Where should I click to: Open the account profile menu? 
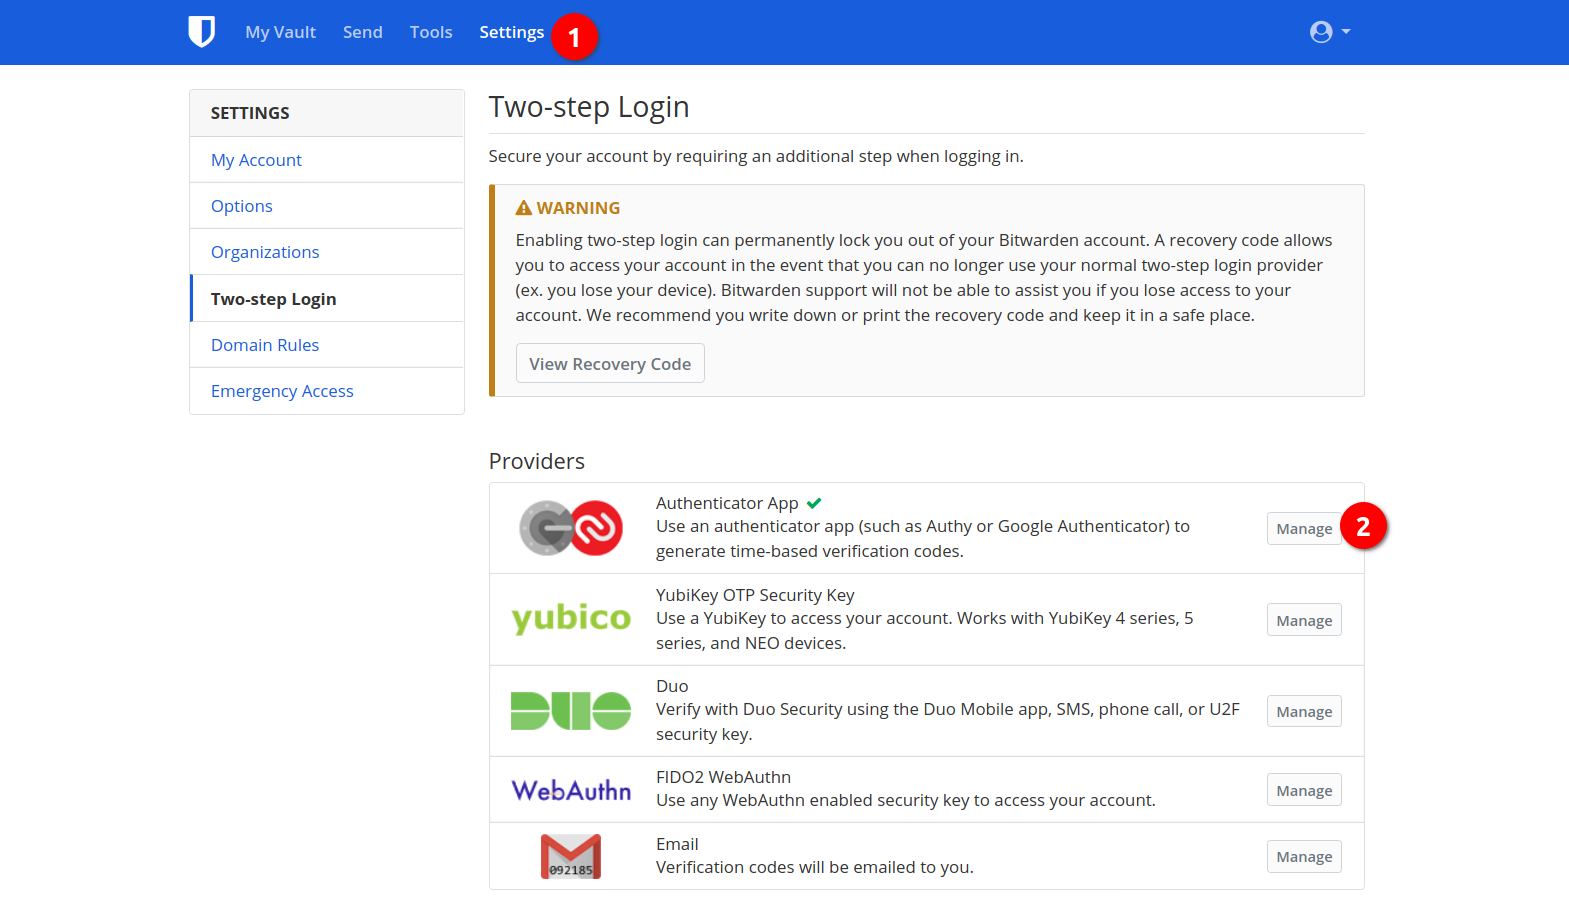coord(1329,32)
